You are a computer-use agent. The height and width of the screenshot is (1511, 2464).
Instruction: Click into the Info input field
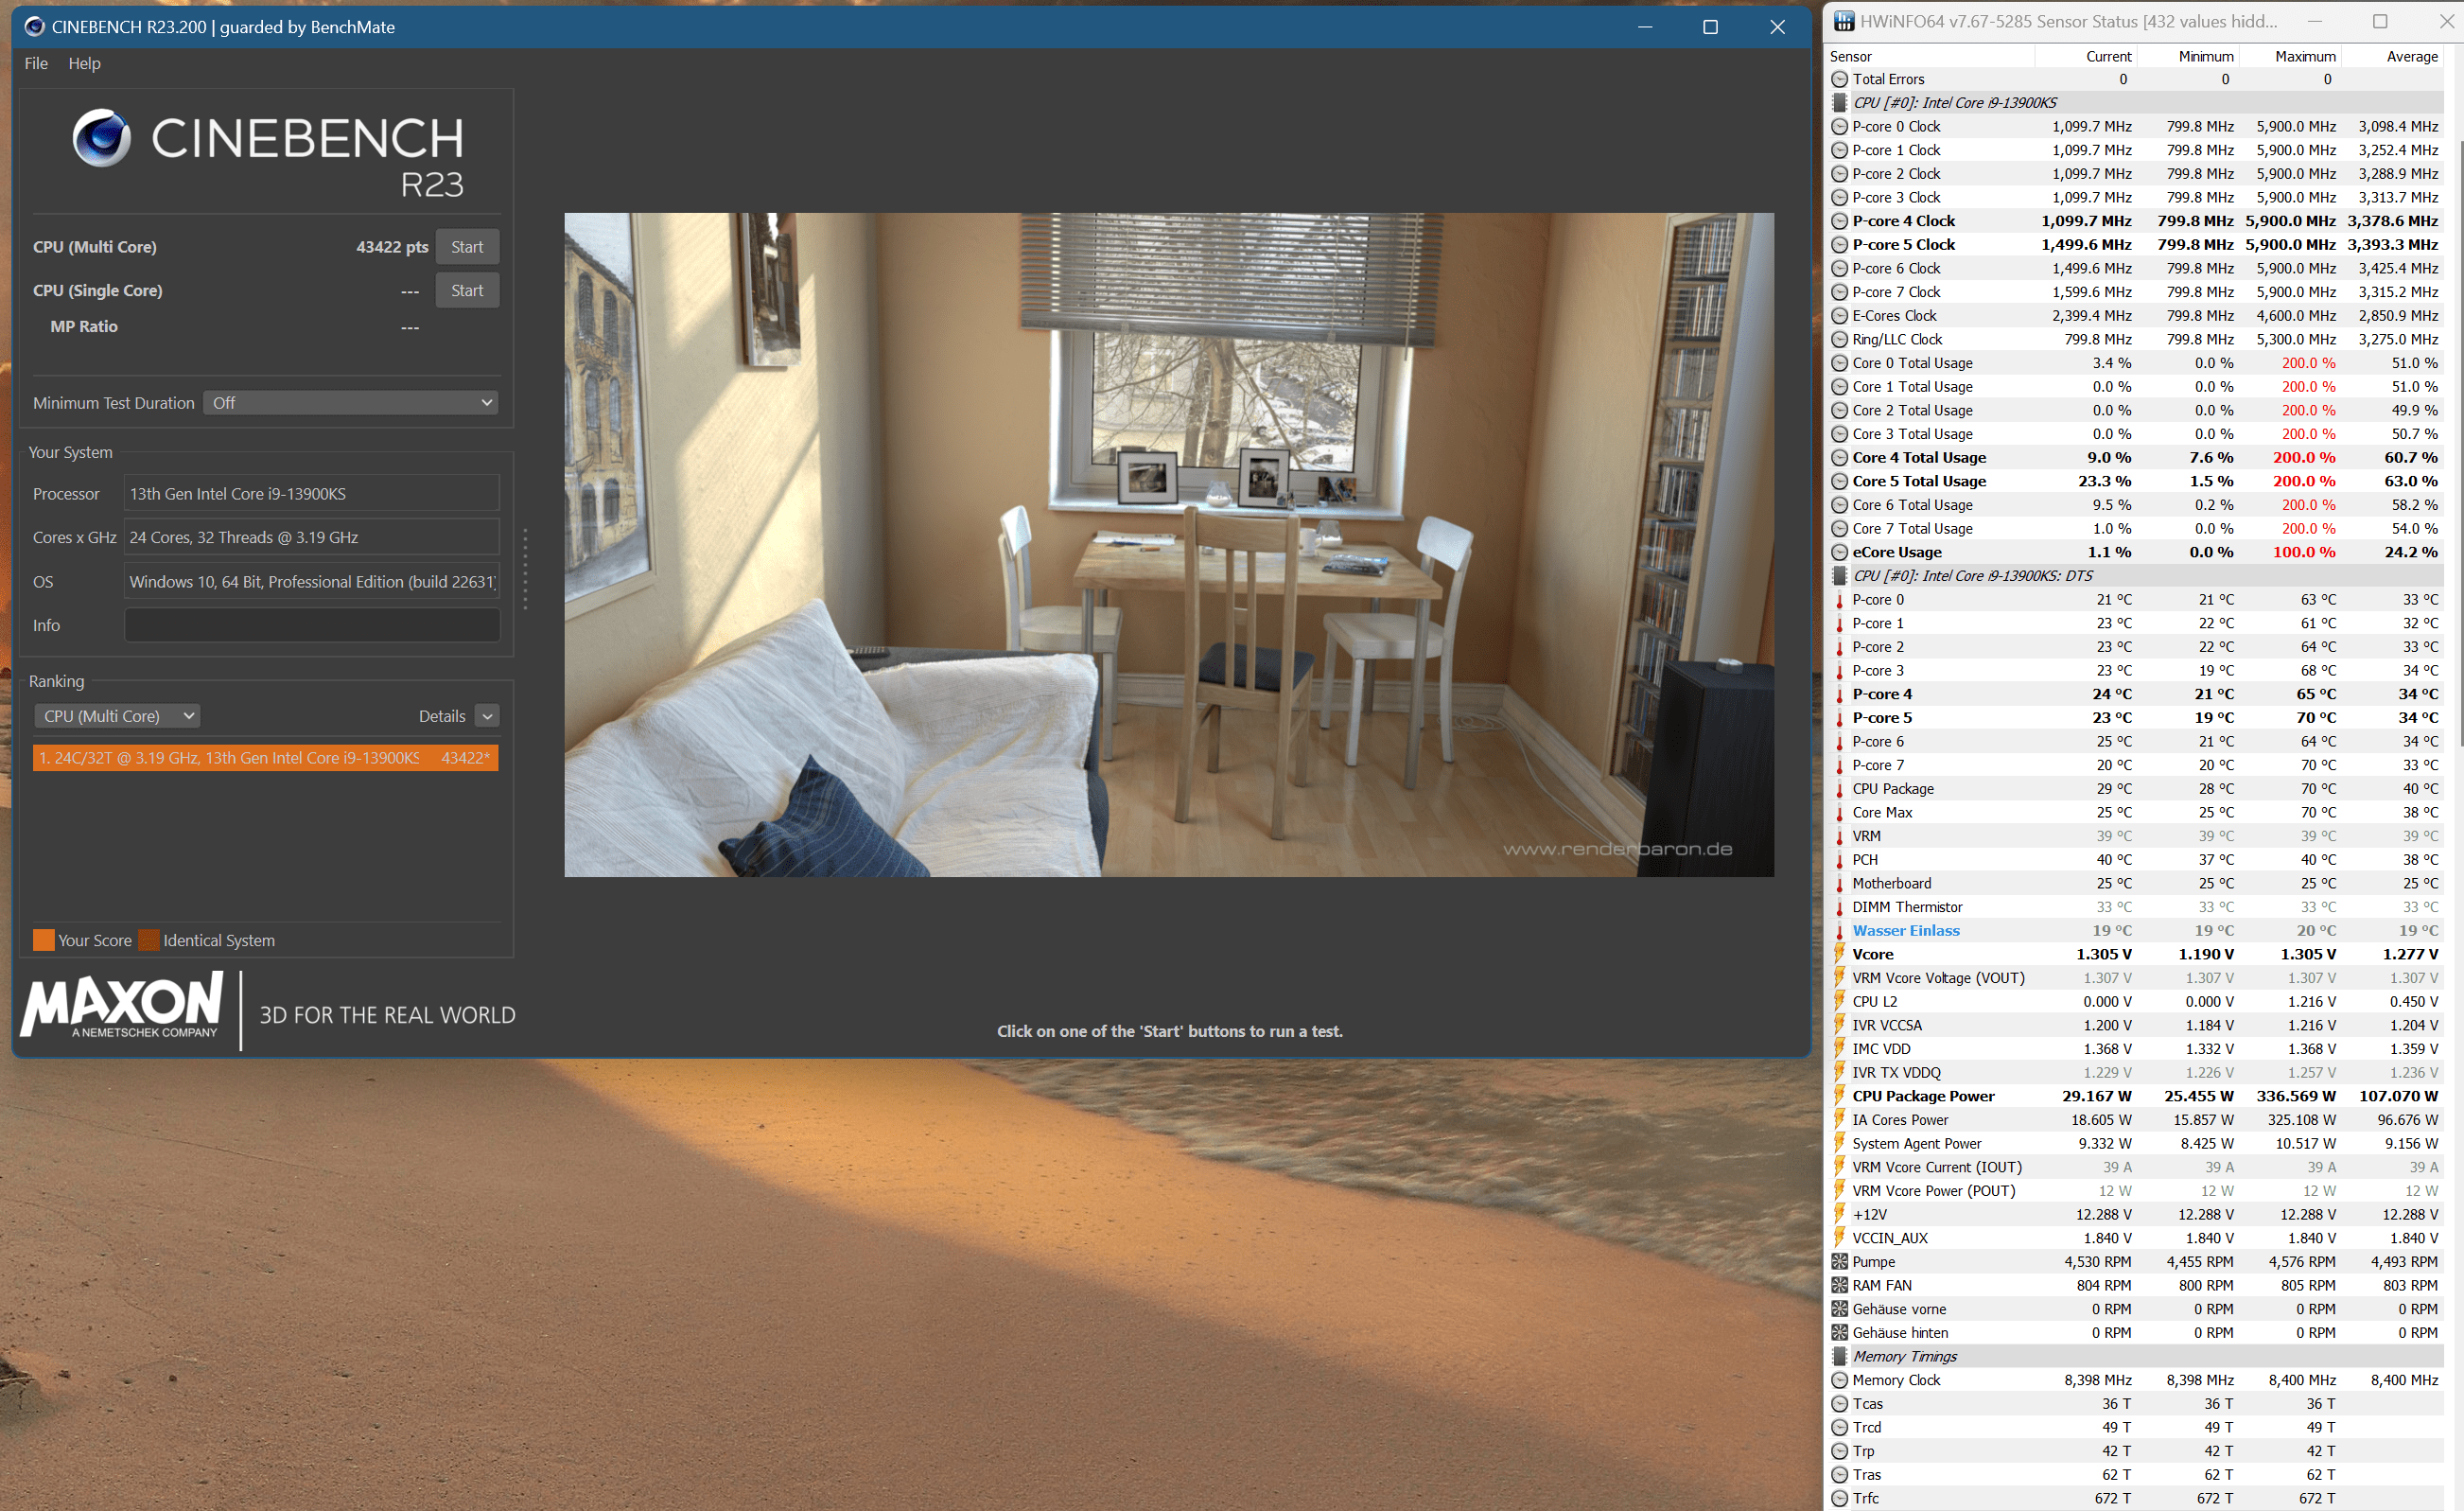312,625
